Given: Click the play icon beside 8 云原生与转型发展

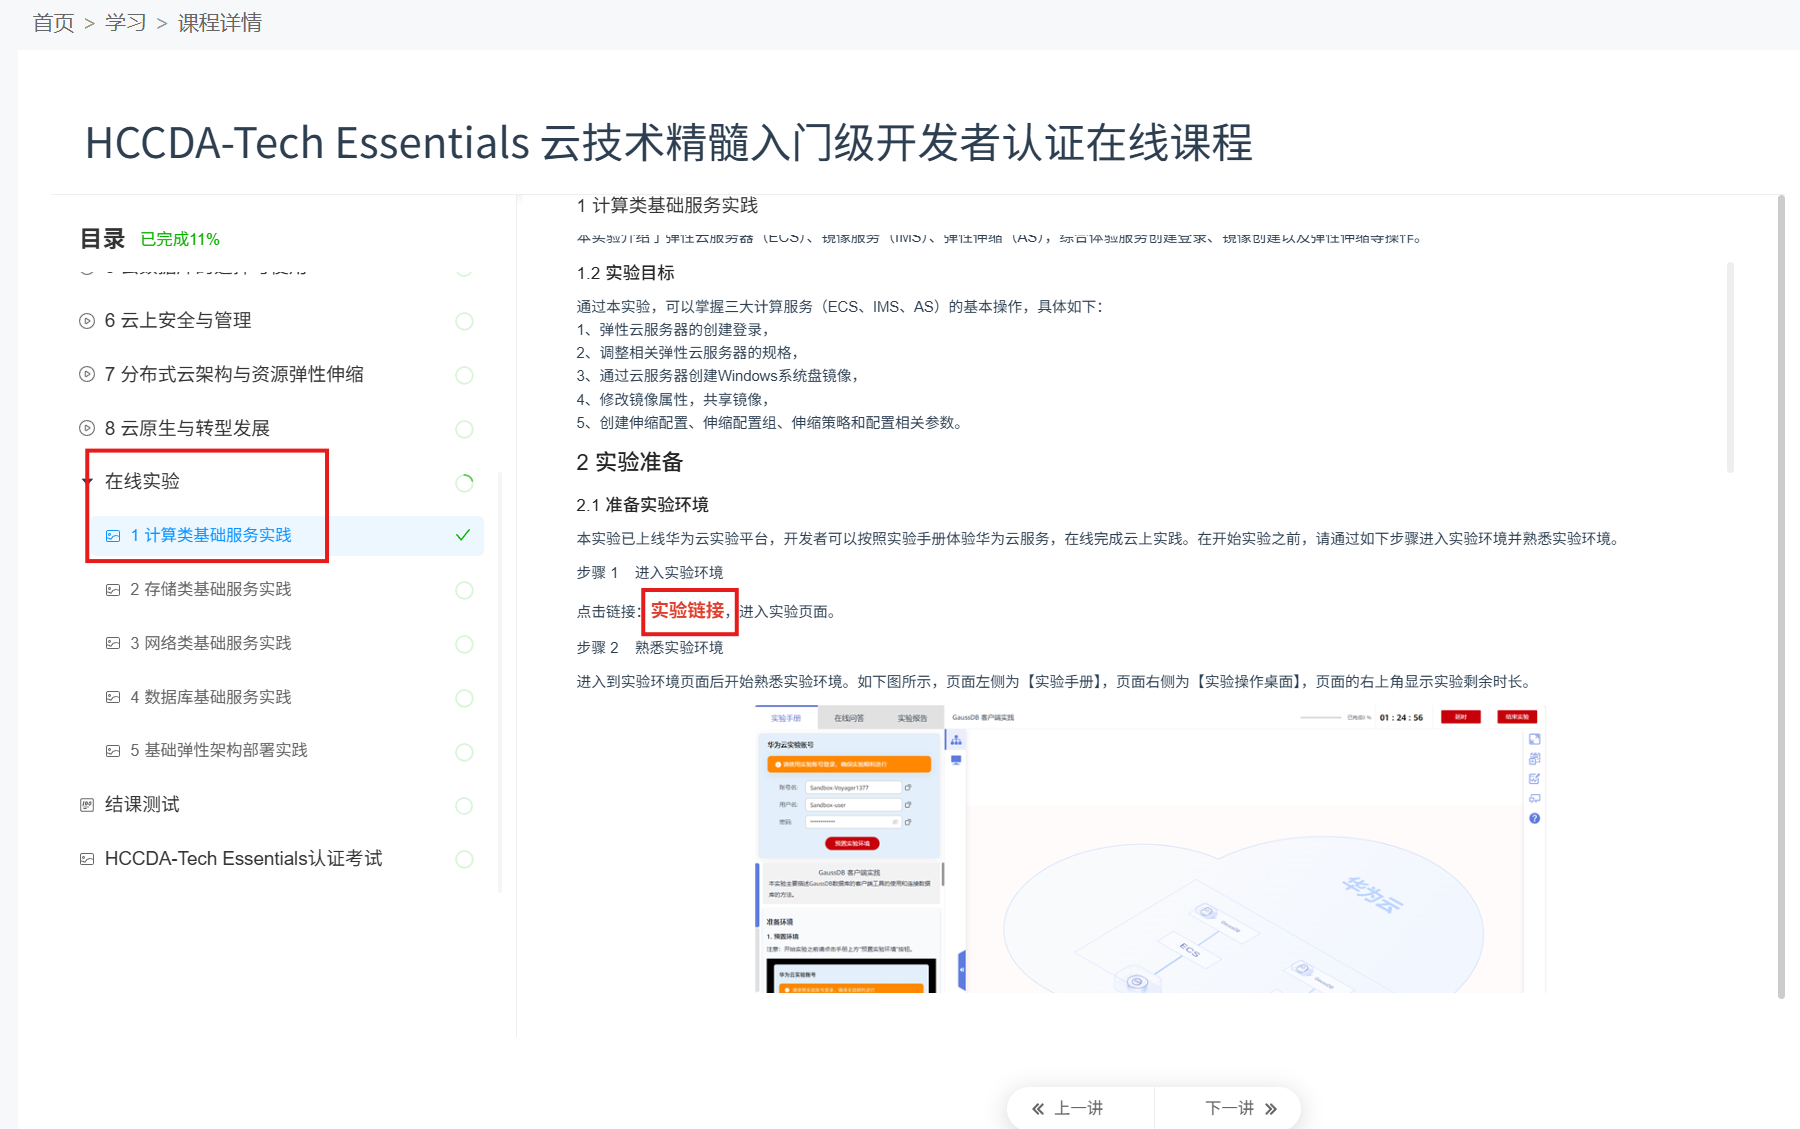Looking at the screenshot, I should point(87,429).
